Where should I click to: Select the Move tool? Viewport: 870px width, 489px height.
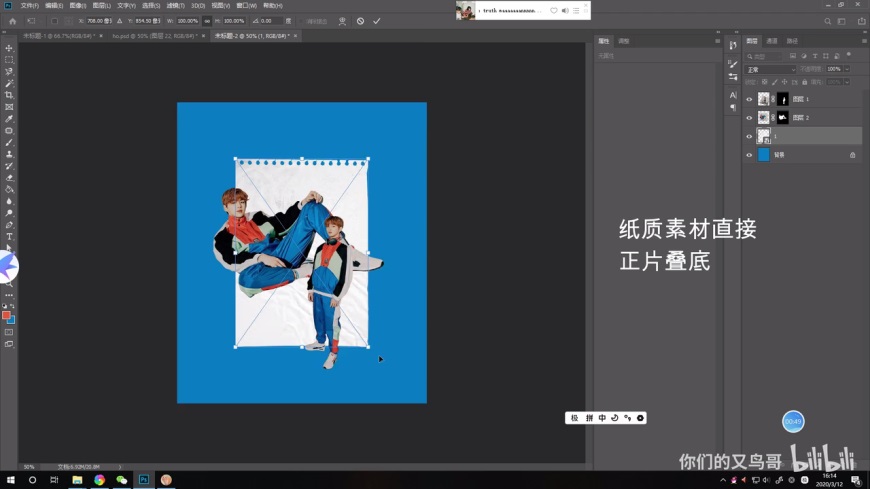[9, 48]
